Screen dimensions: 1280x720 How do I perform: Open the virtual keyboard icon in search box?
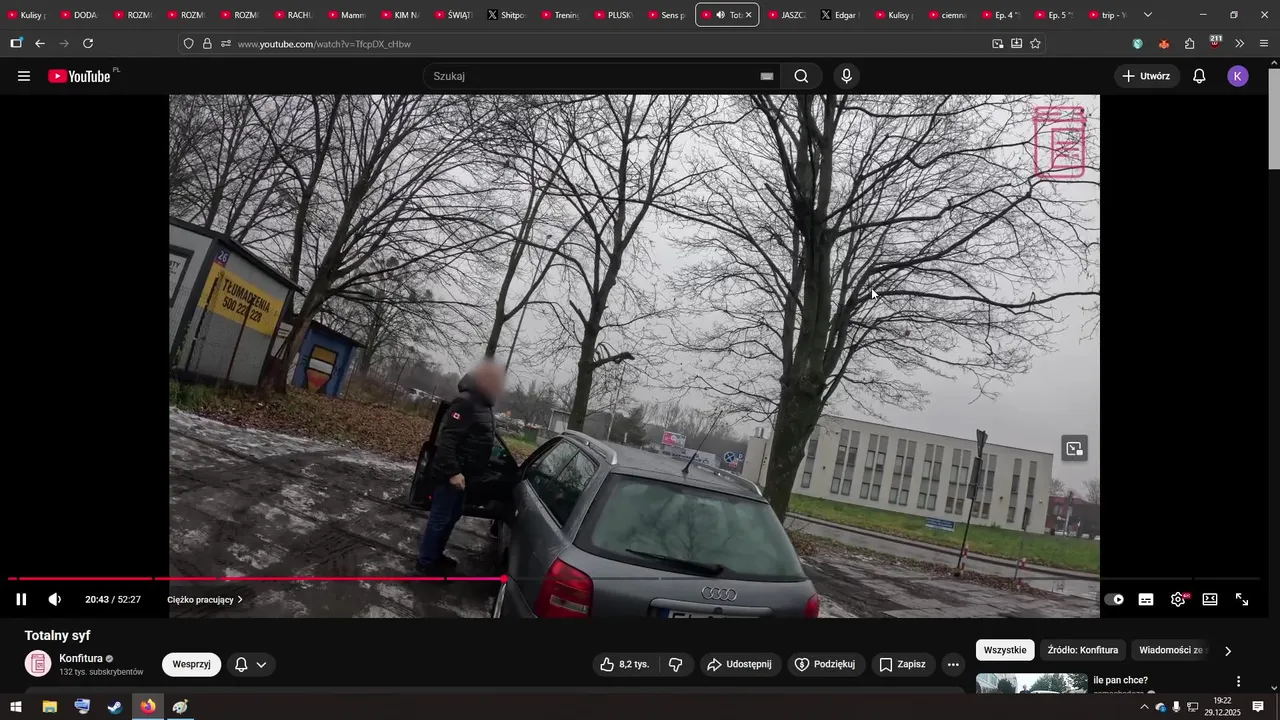pyautogui.click(x=767, y=76)
